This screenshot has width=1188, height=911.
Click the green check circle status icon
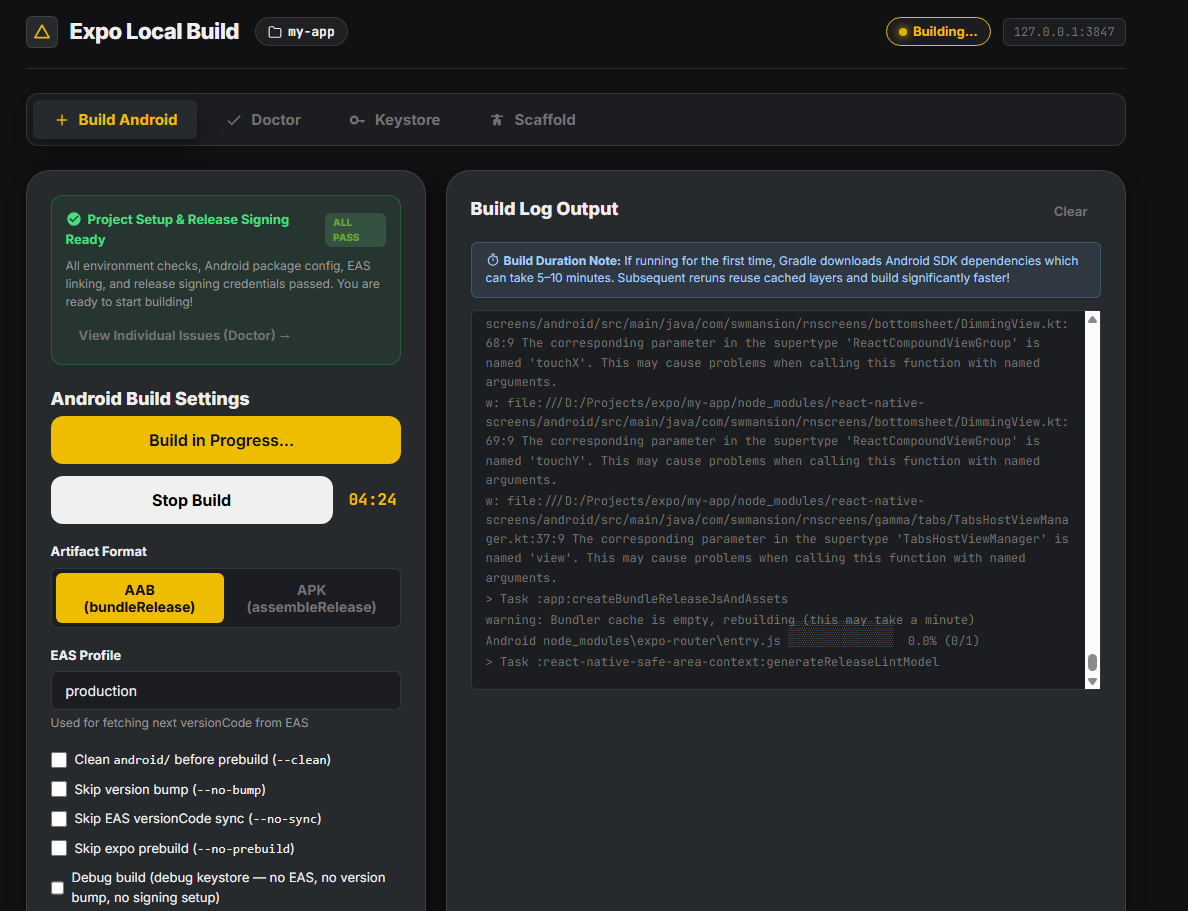(x=73, y=219)
